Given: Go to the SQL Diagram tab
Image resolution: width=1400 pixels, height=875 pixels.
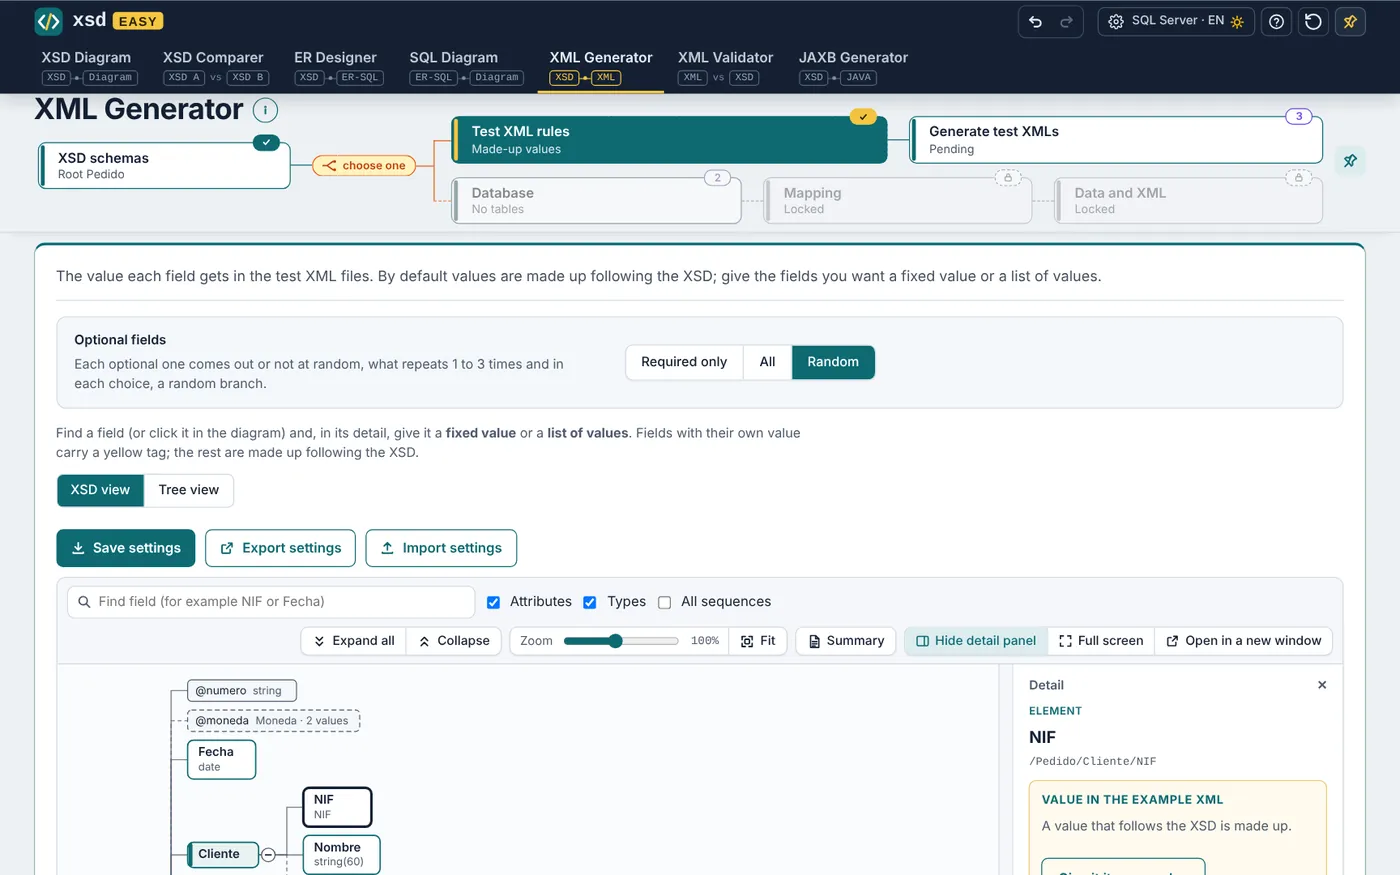Looking at the screenshot, I should [466, 66].
